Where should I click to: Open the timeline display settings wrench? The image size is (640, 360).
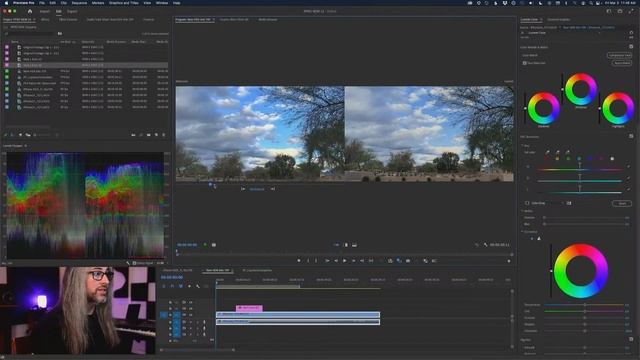198,286
